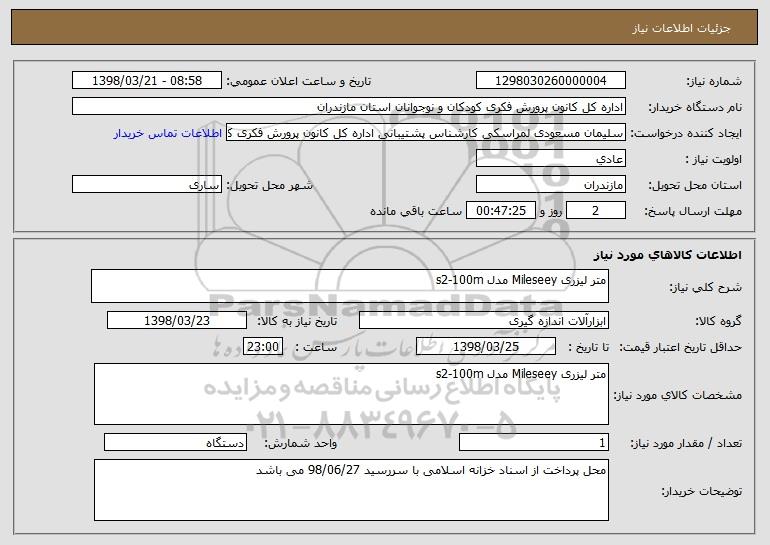This screenshot has width=770, height=545.
Task: Click the شرح کلی نیاز text area
Action: coord(350,286)
